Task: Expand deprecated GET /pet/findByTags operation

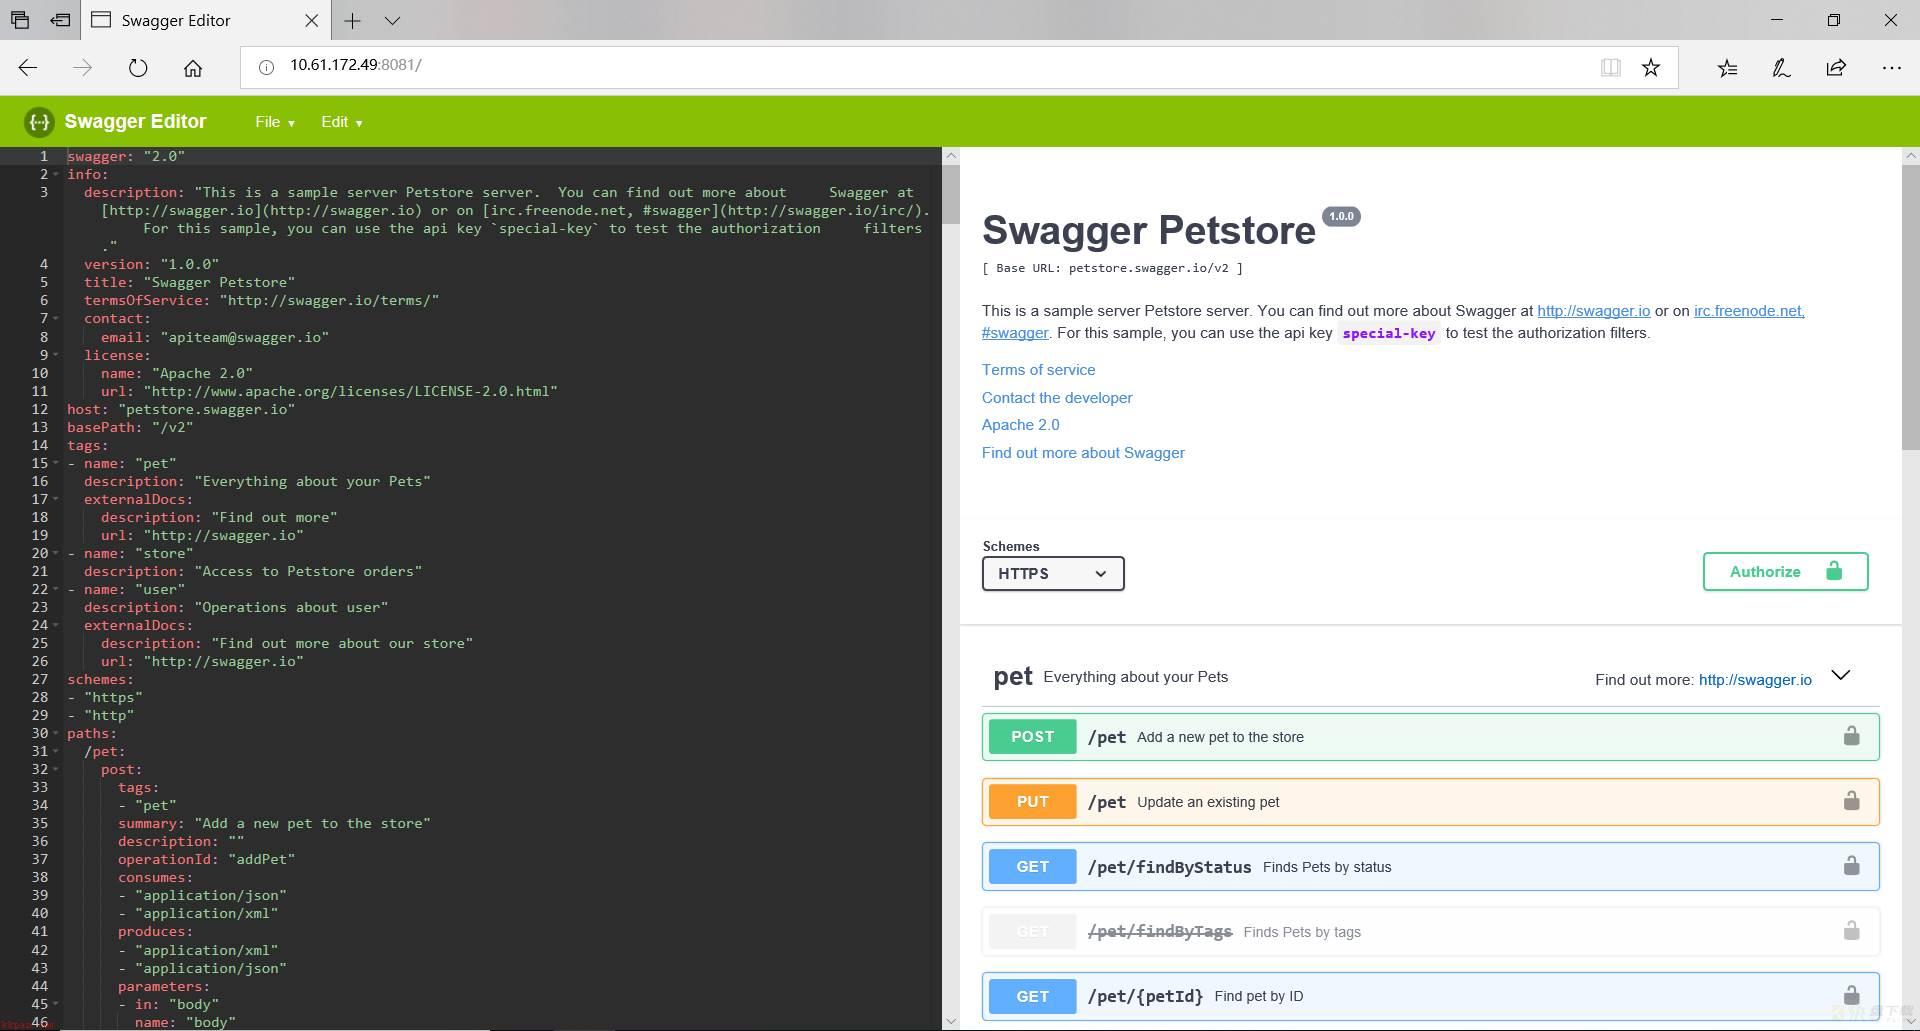Action: pos(1430,932)
